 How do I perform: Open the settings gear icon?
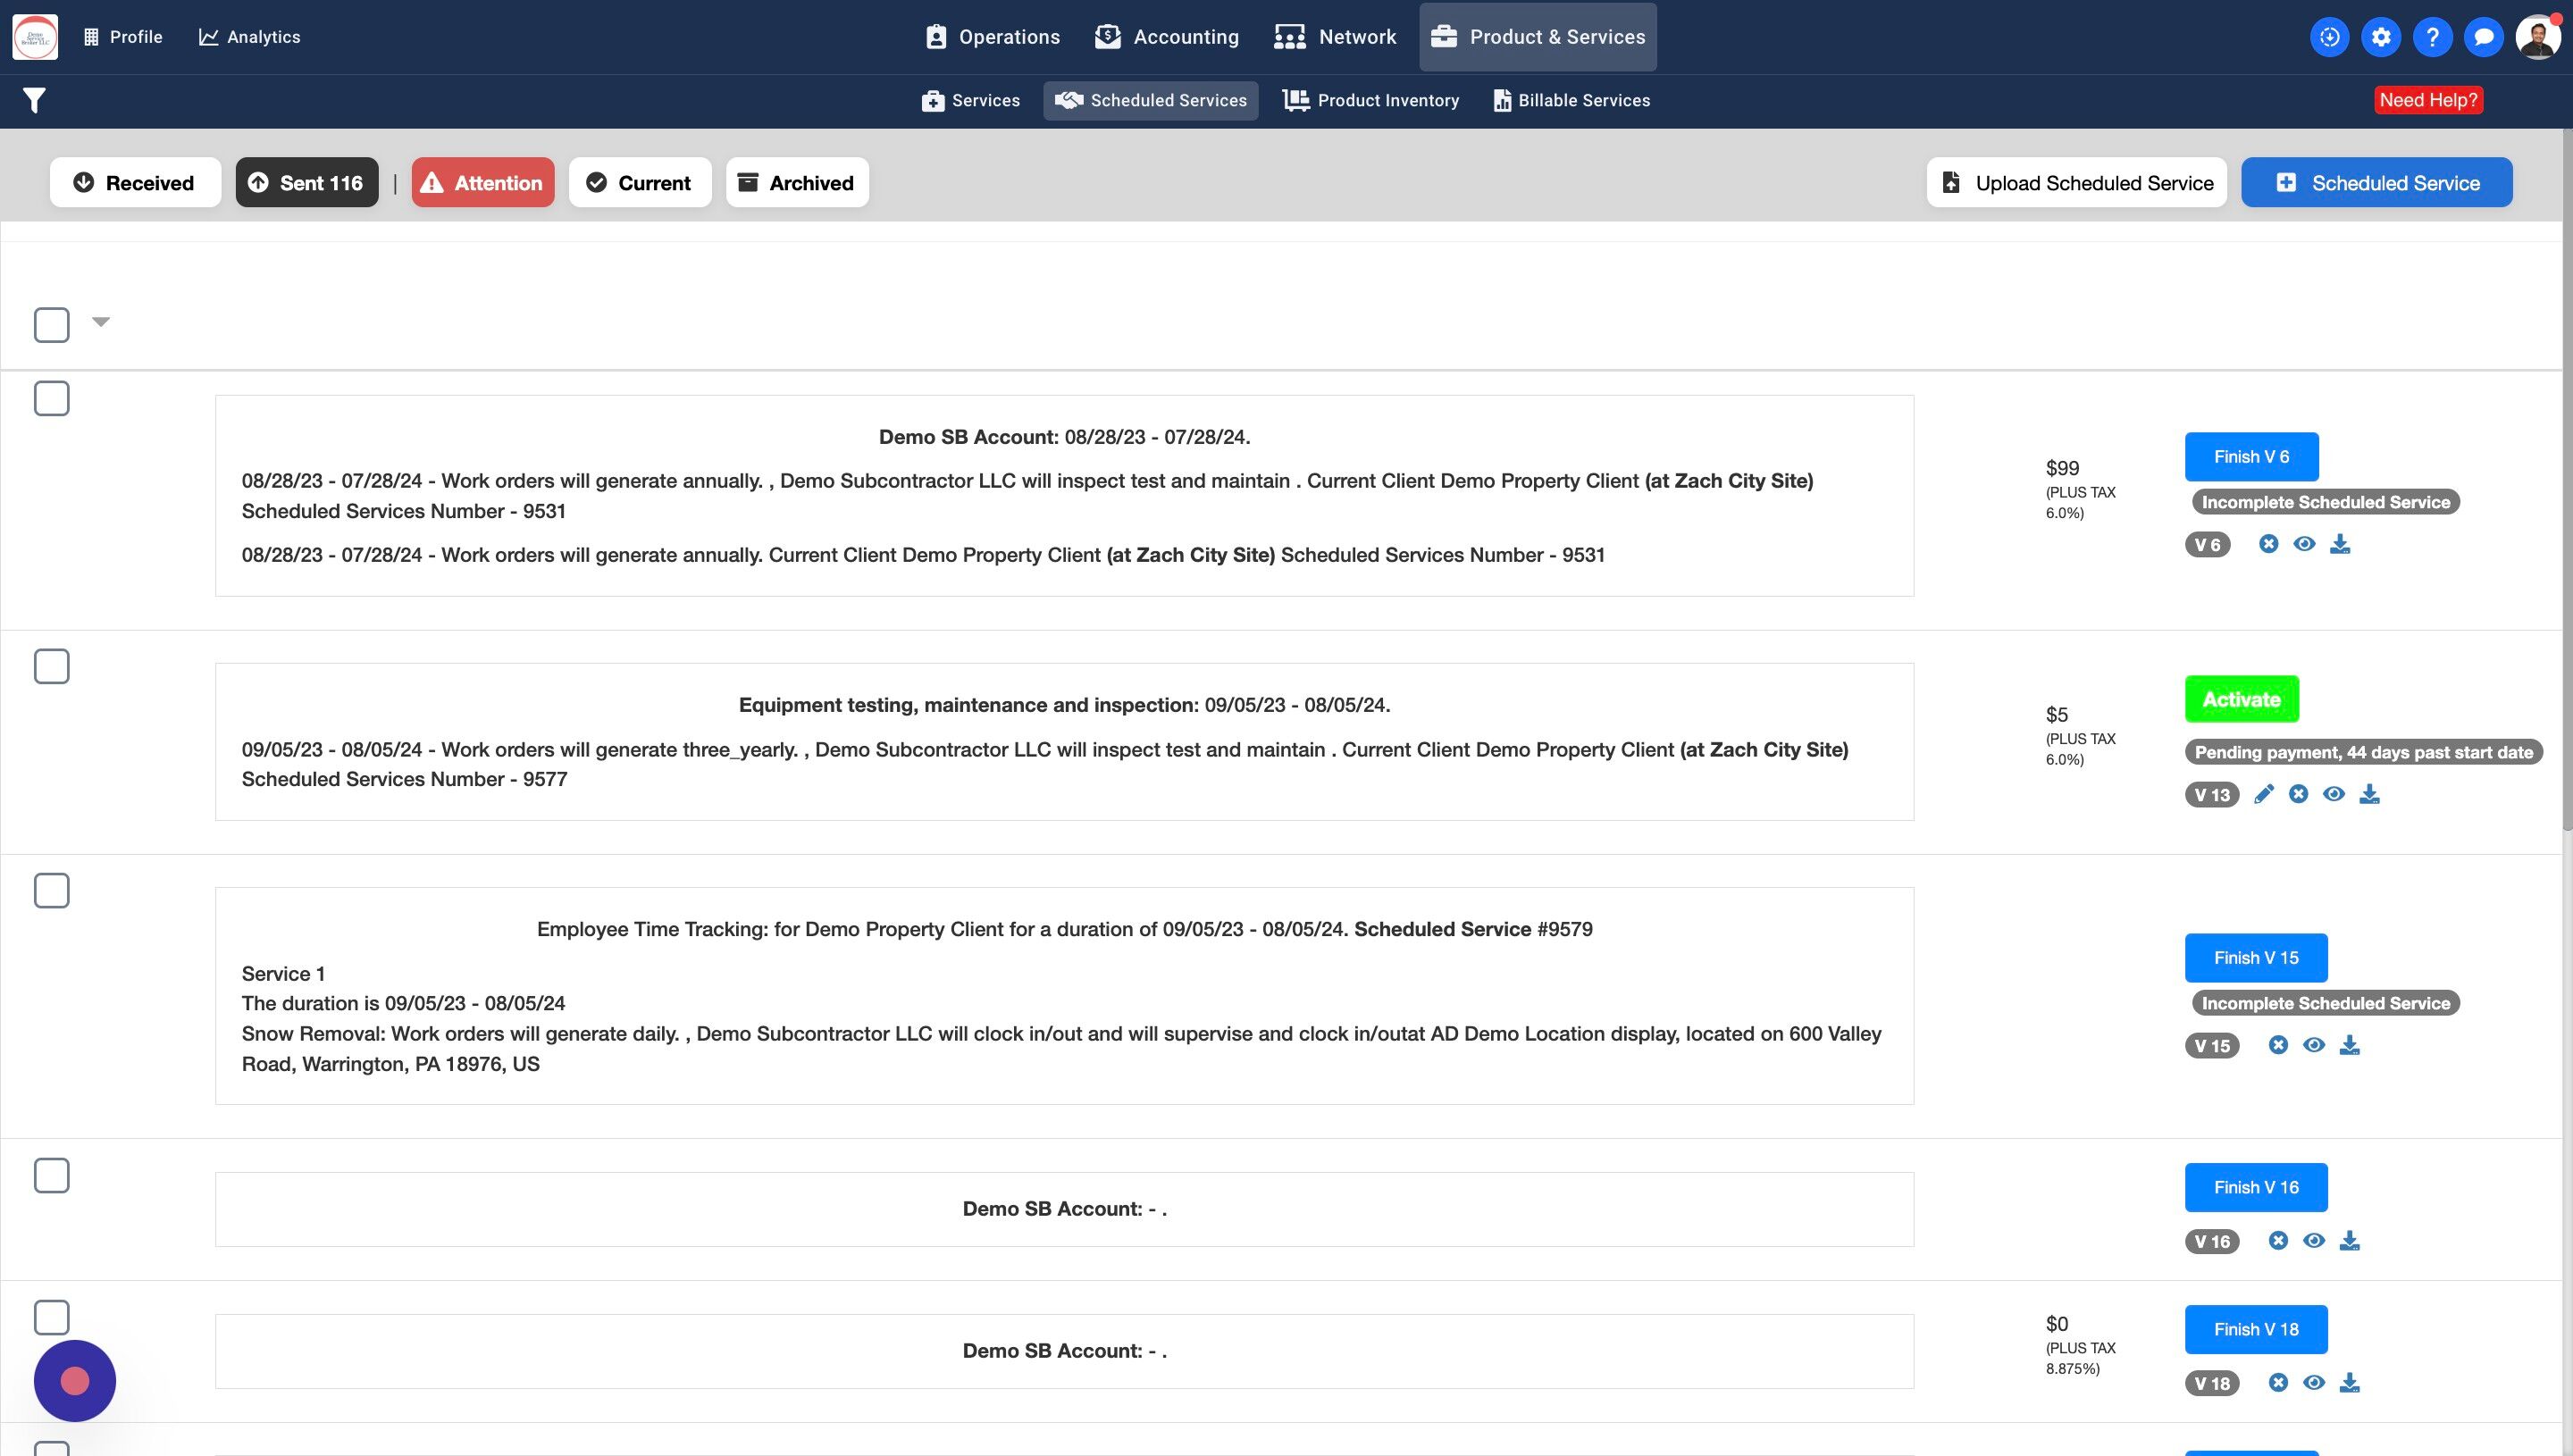click(x=2381, y=37)
